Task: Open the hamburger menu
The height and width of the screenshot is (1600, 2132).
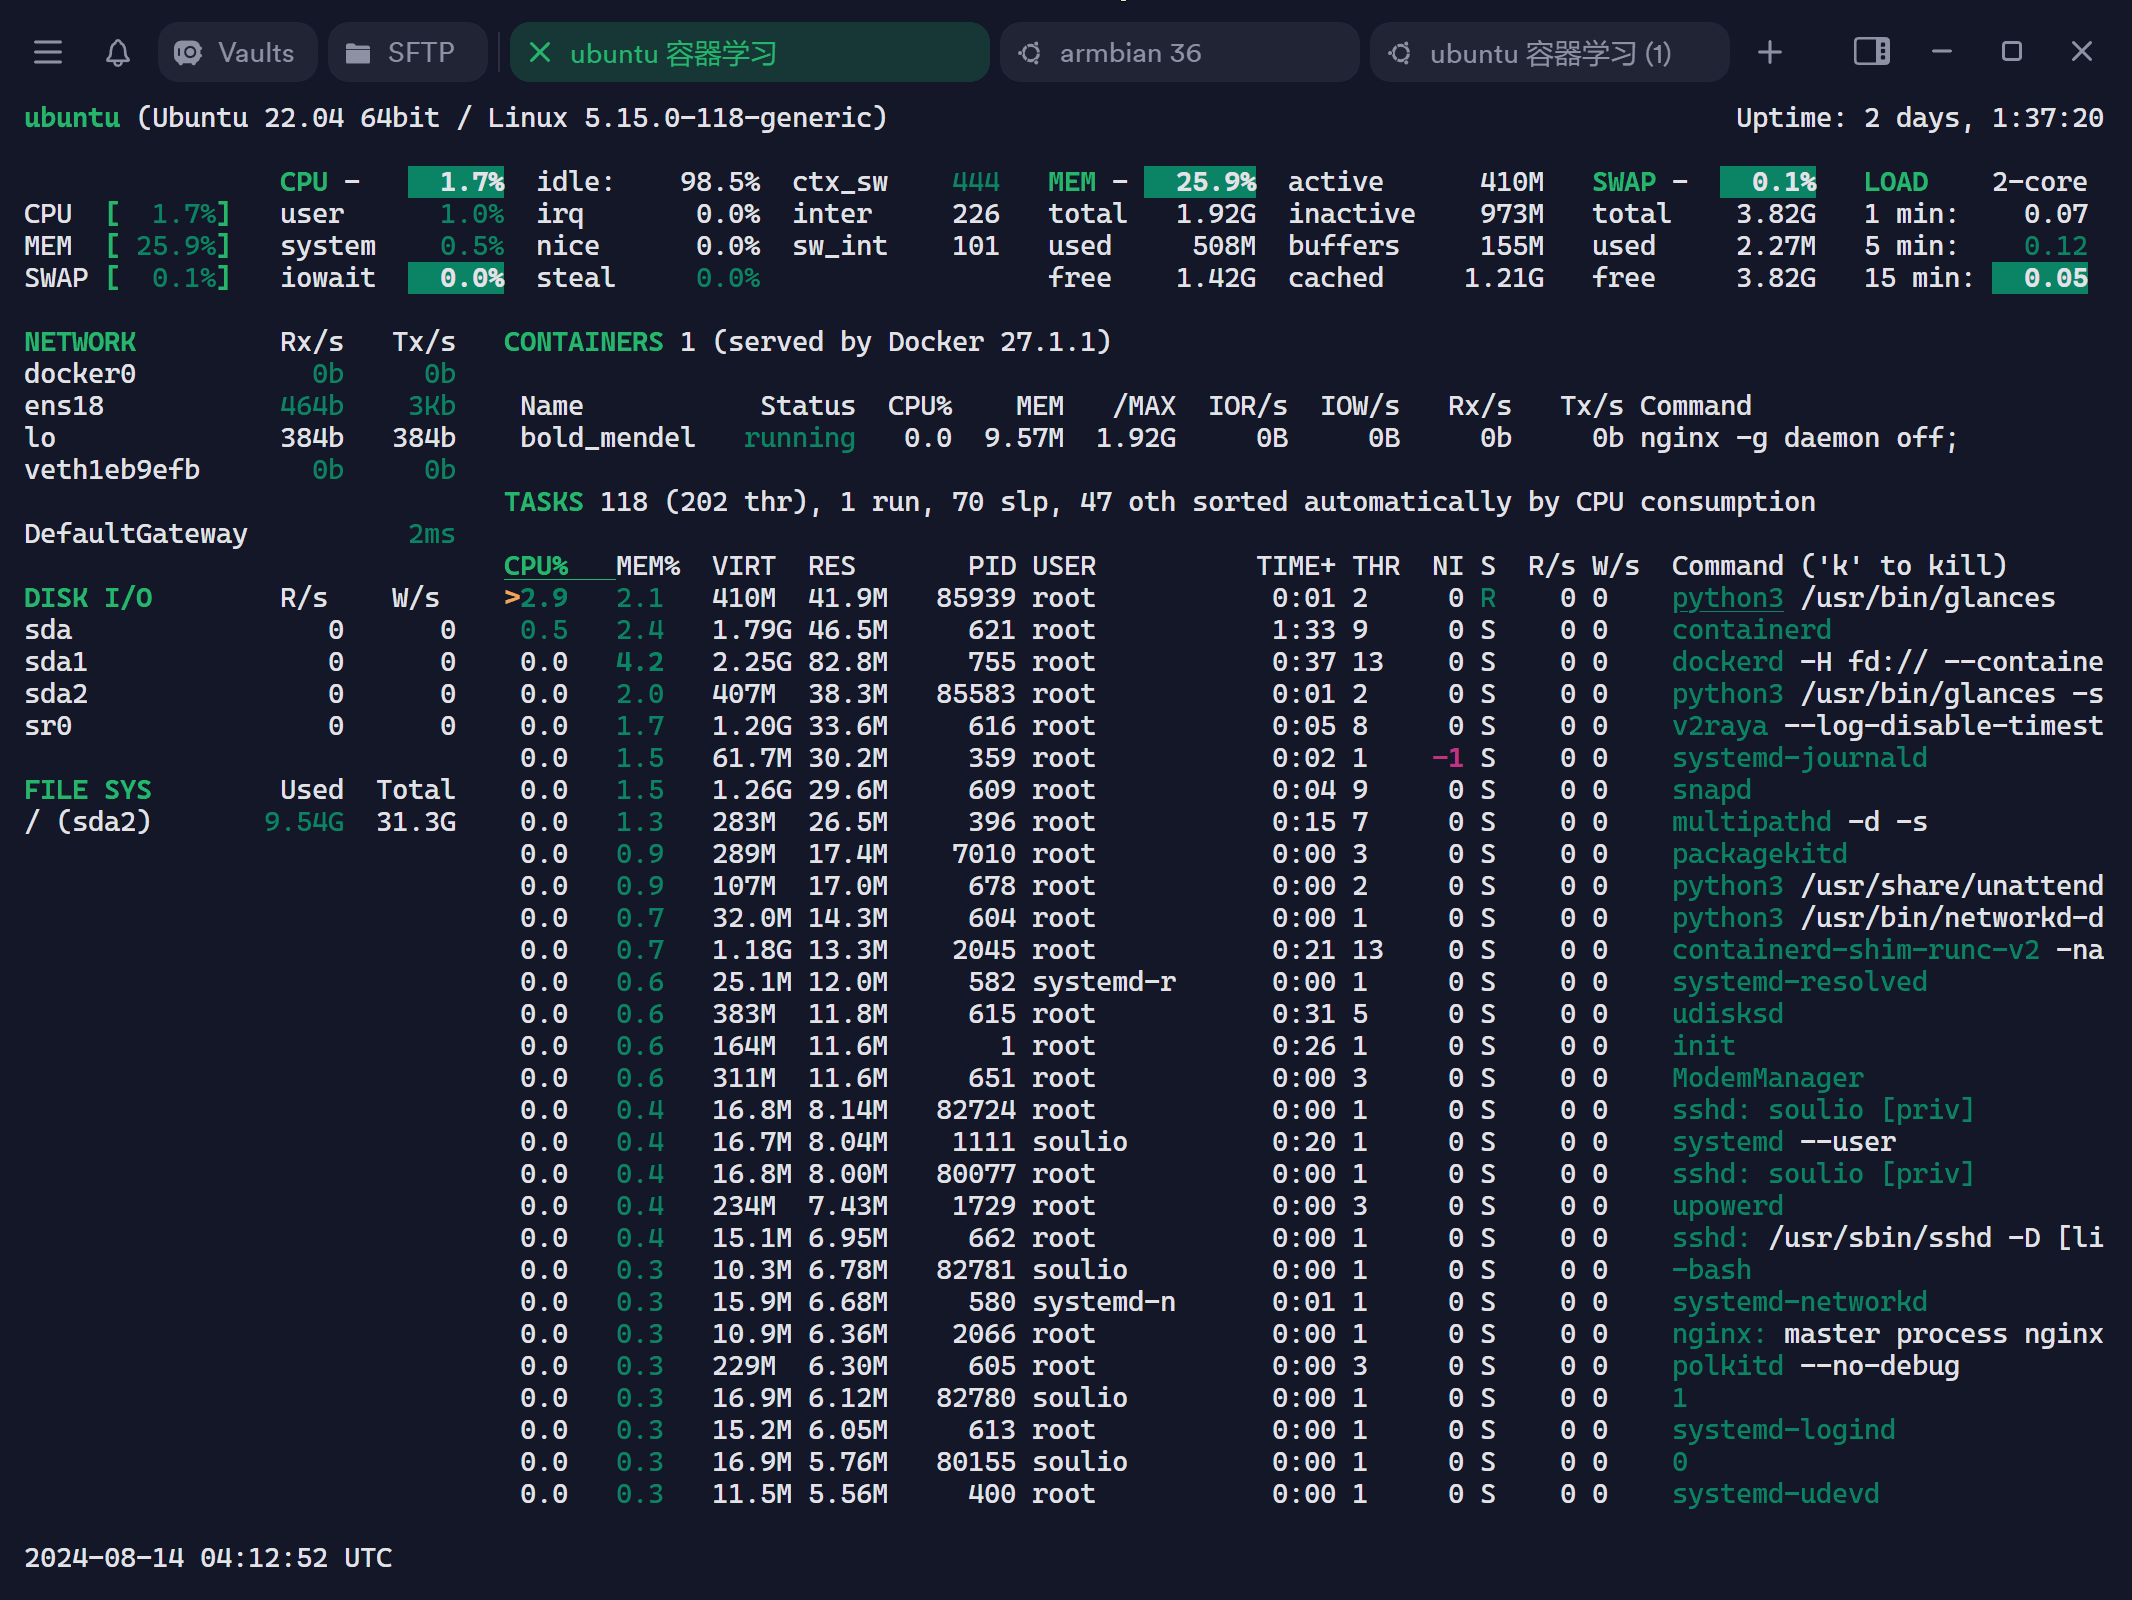Action: click(47, 52)
